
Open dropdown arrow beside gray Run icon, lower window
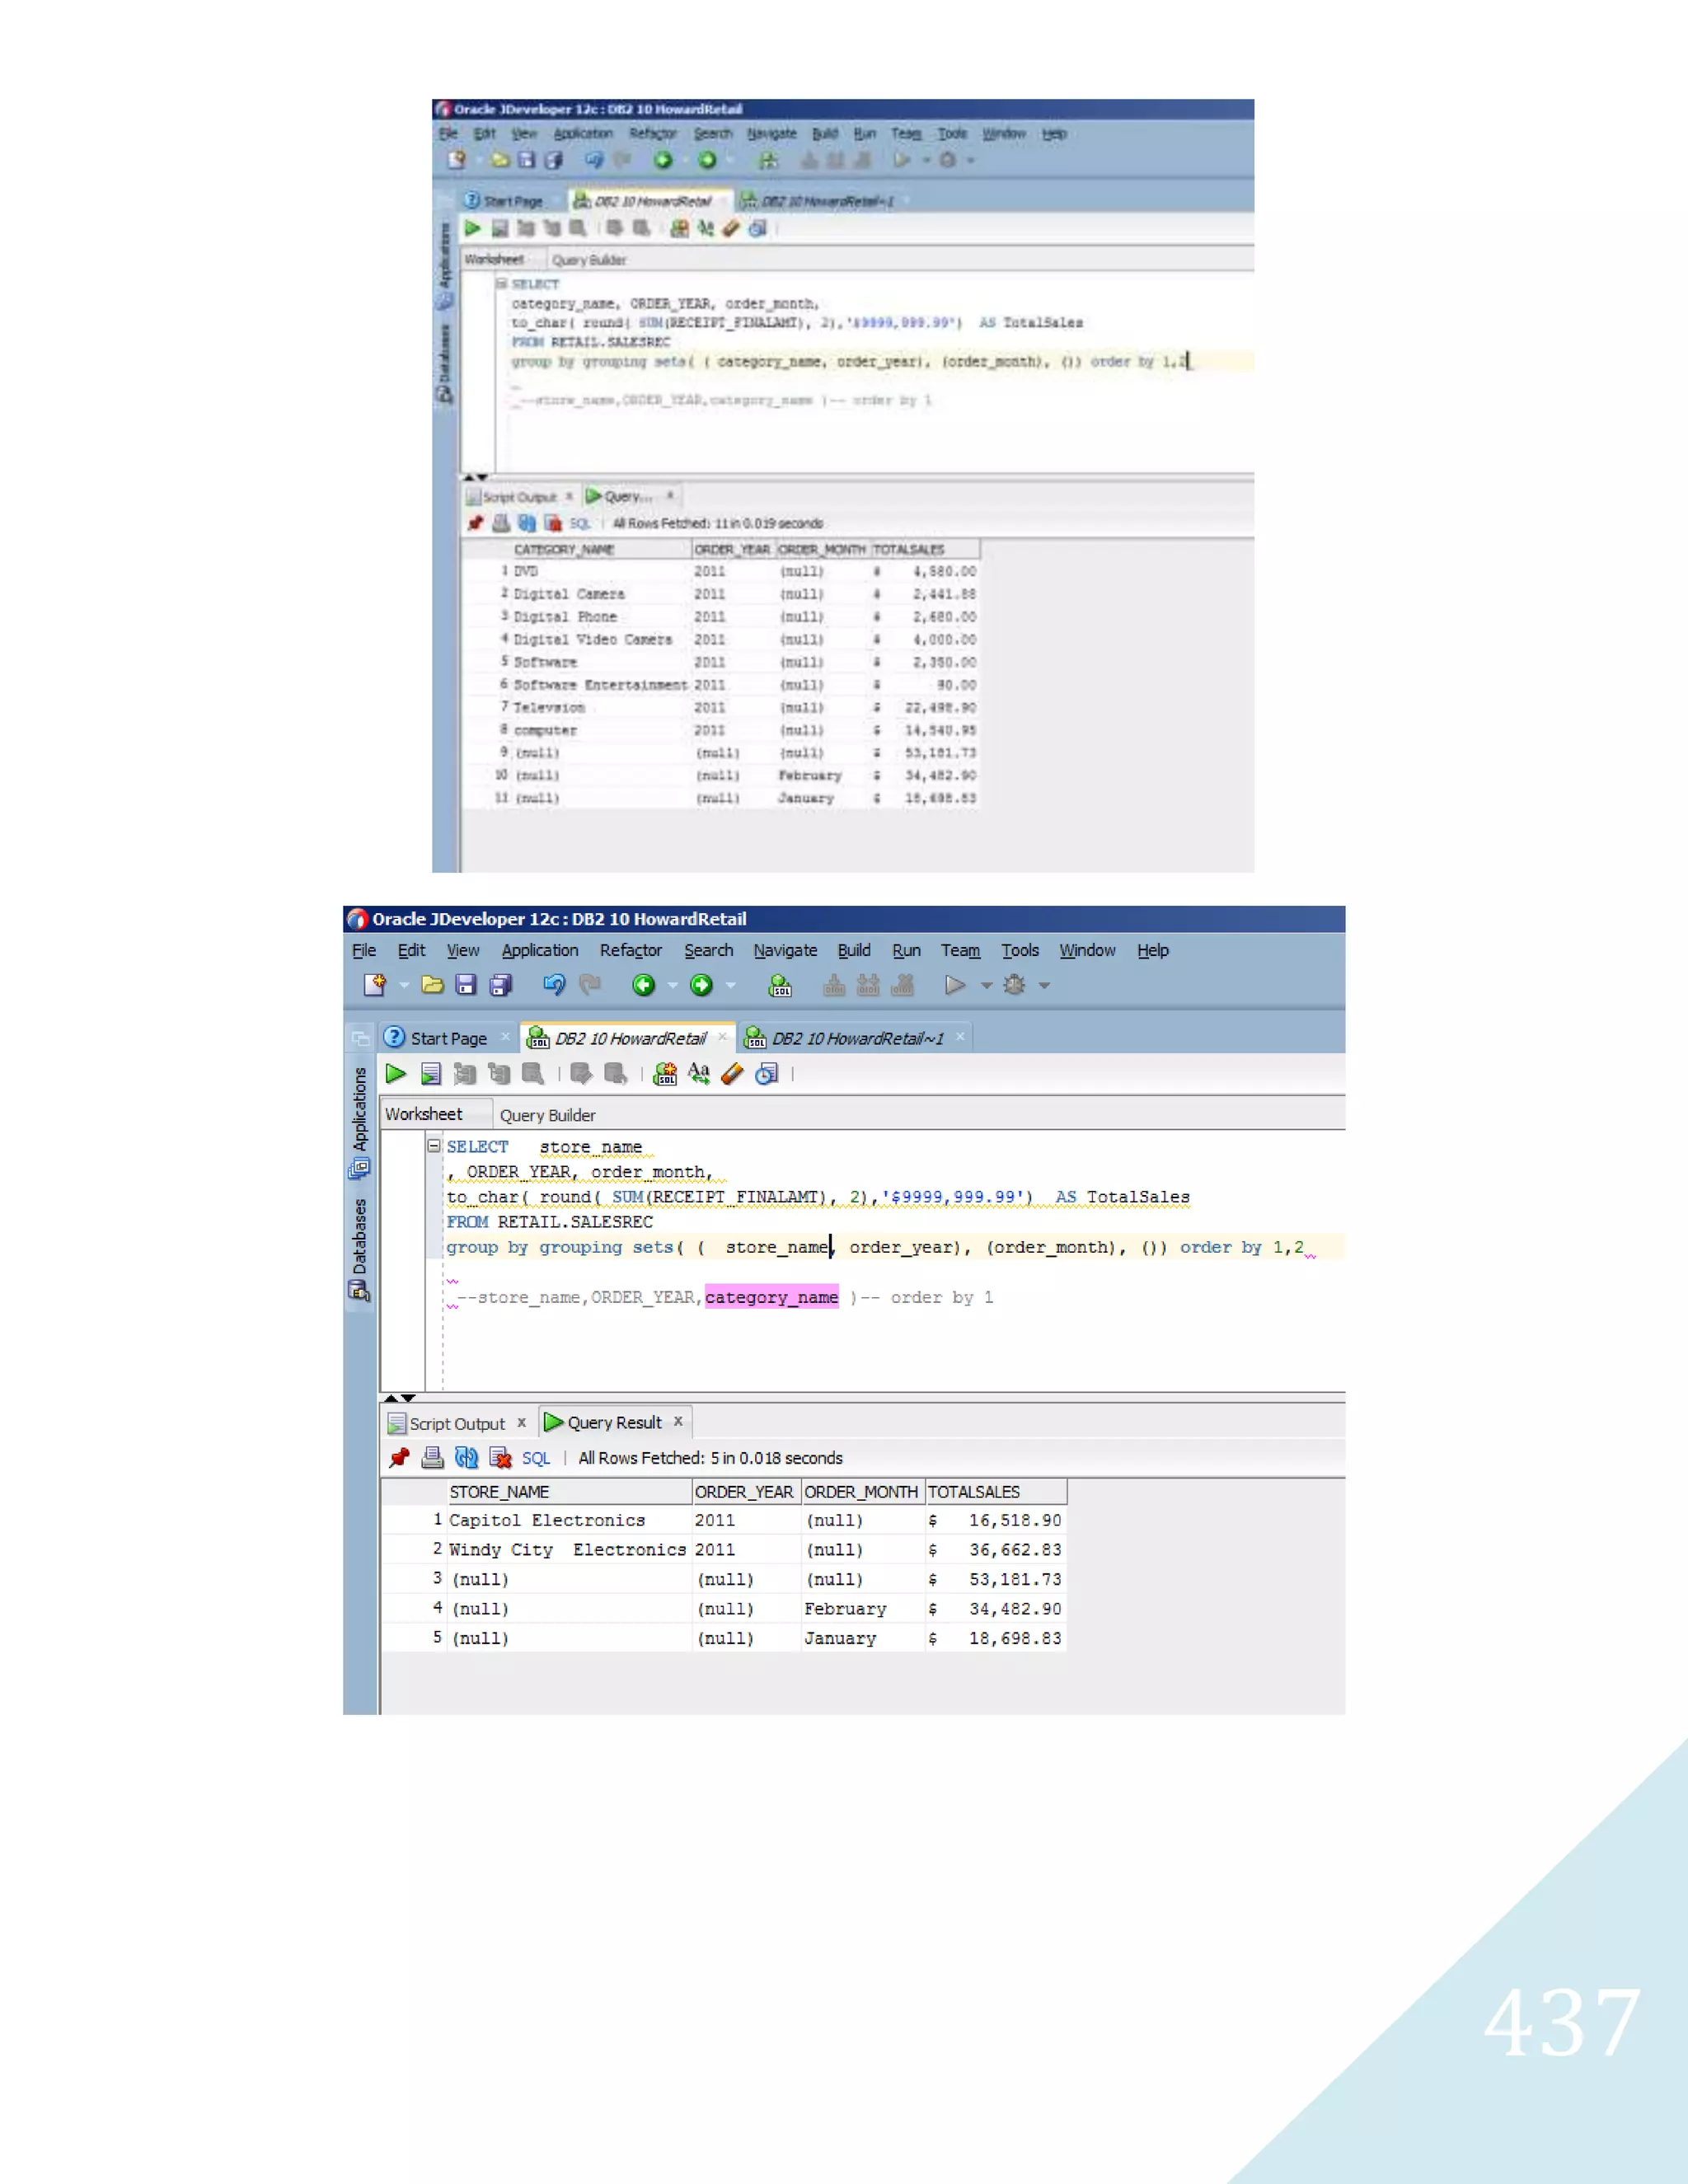pos(986,986)
